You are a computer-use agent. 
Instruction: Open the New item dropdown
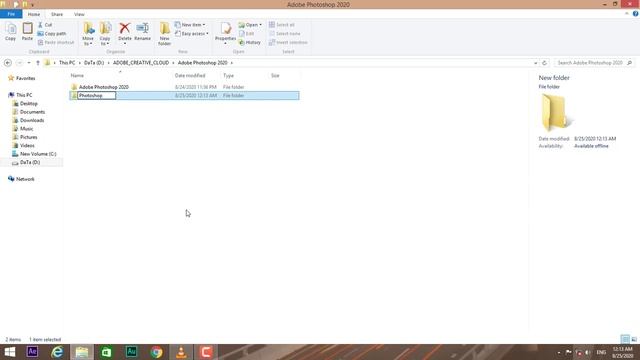point(190,25)
